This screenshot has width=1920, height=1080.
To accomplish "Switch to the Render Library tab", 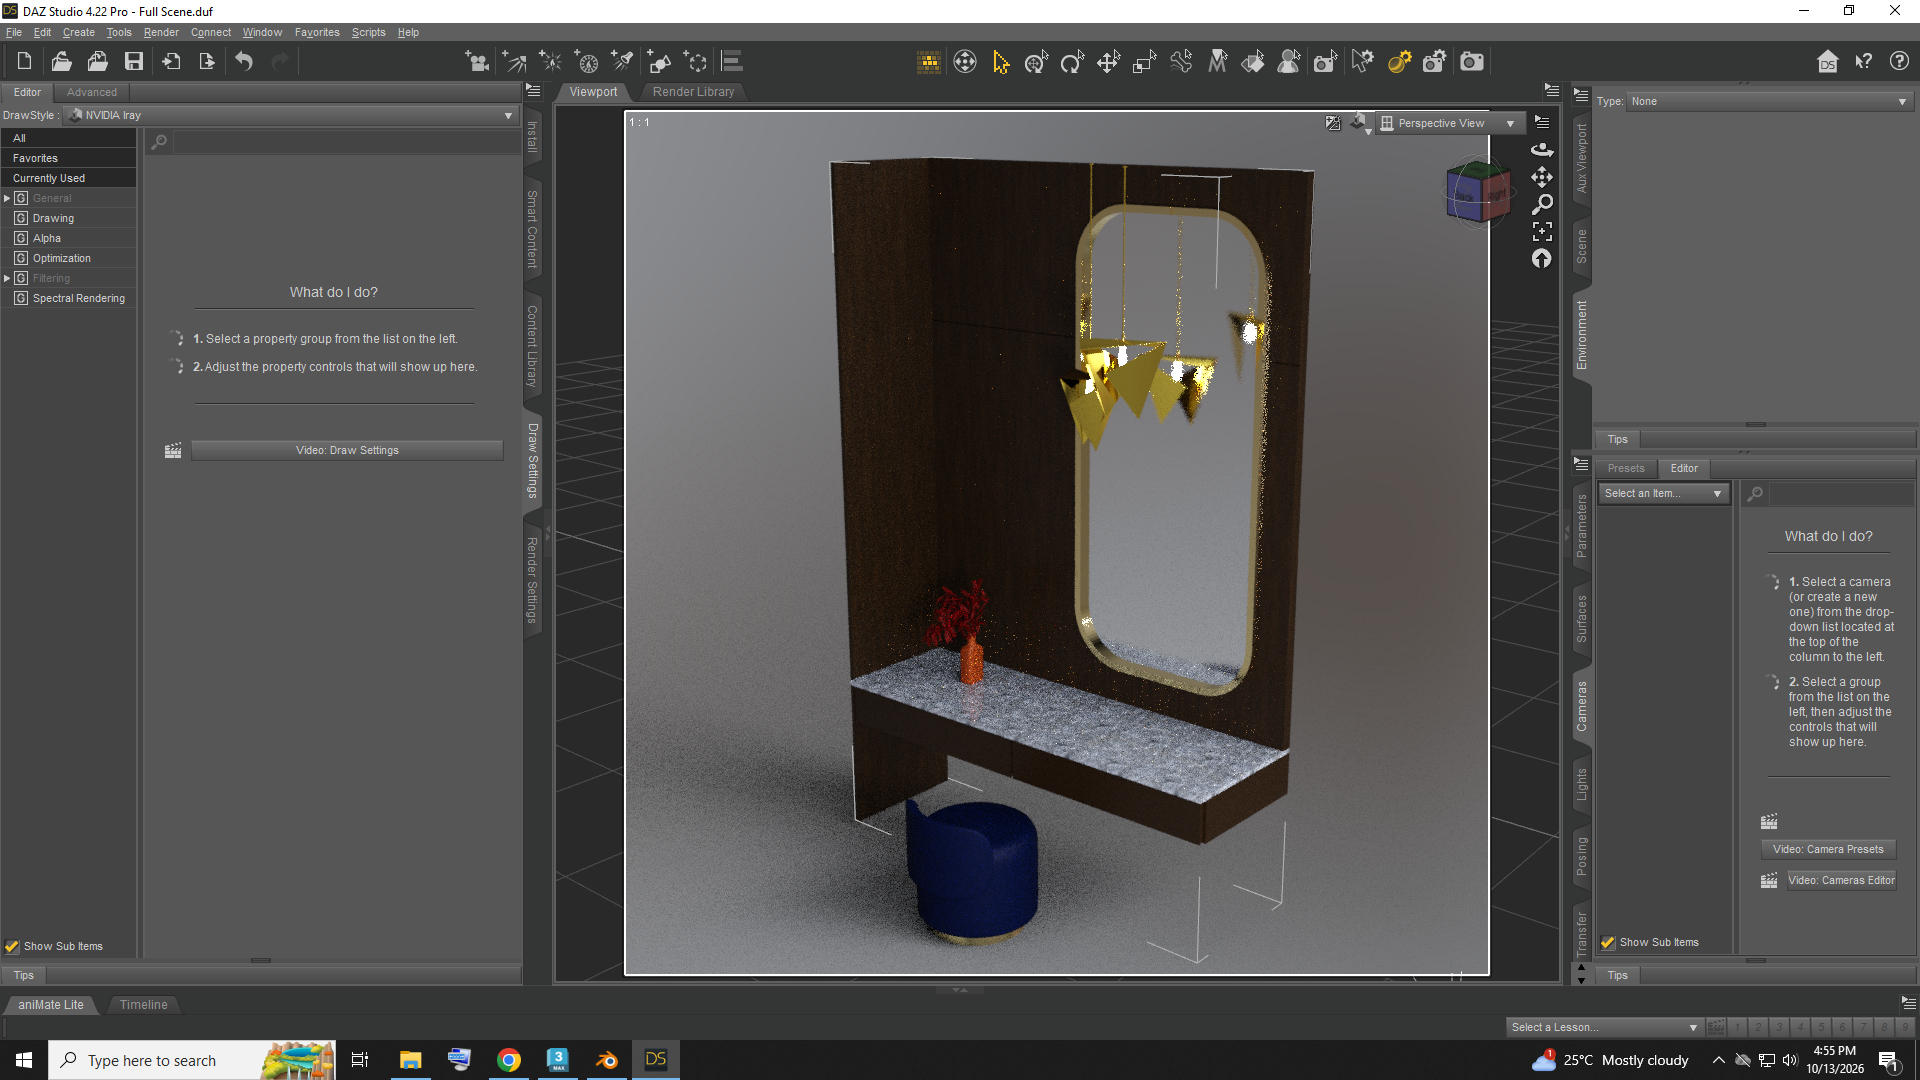I will [693, 91].
